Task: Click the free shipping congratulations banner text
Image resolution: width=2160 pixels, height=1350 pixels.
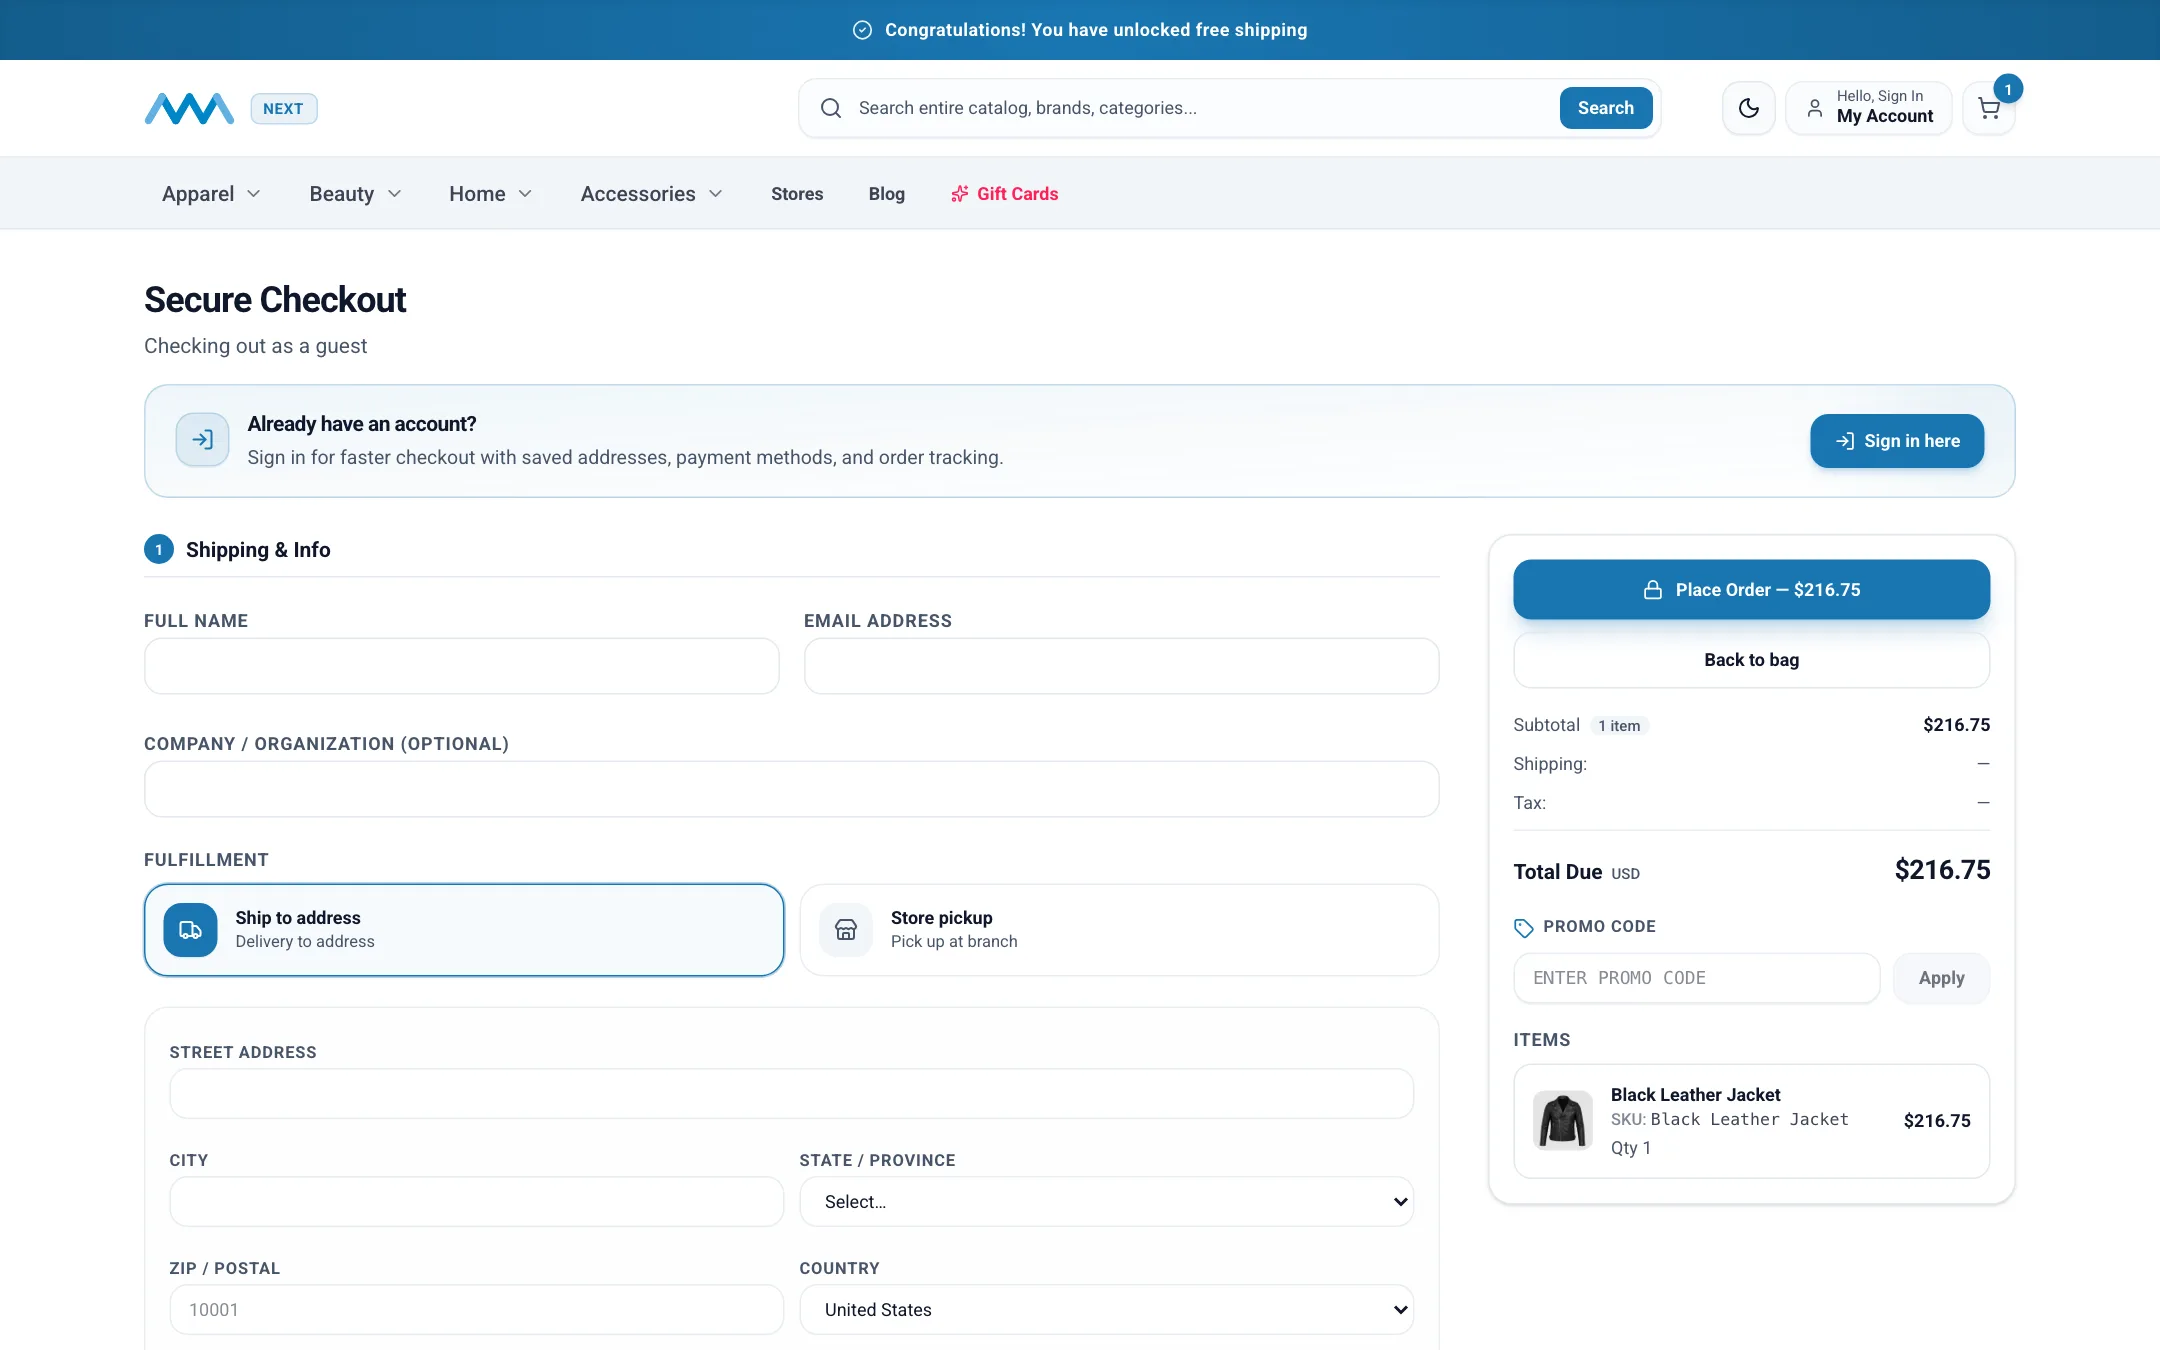Action: point(1095,30)
